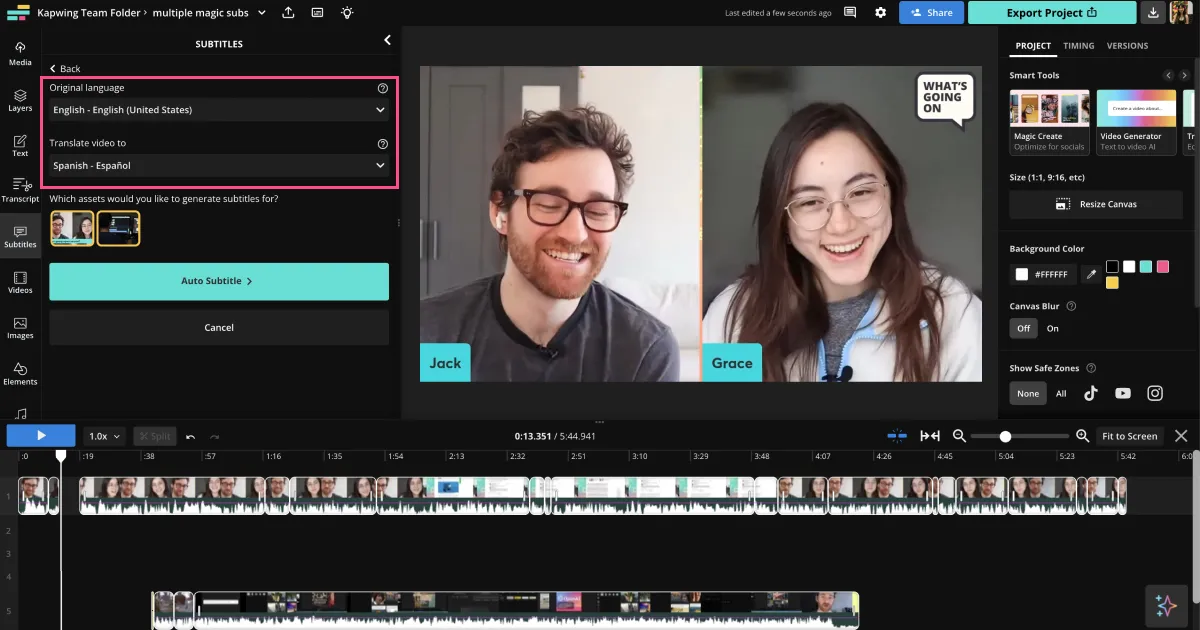Open the Layers panel

[20, 99]
